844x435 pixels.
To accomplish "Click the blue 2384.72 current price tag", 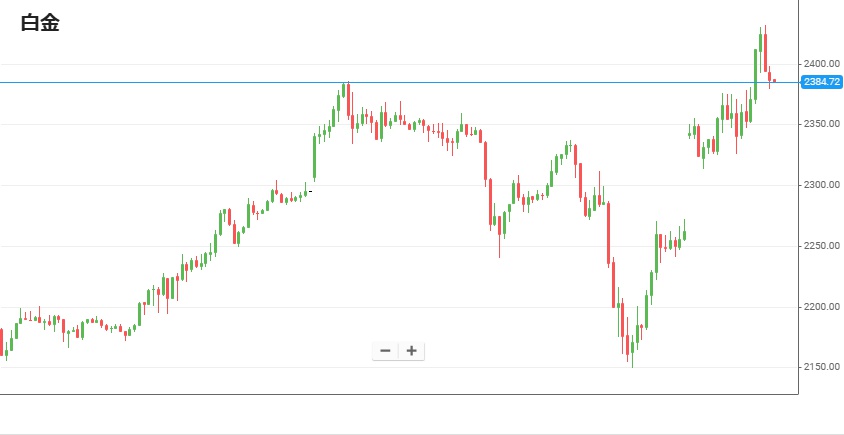I will point(821,82).
